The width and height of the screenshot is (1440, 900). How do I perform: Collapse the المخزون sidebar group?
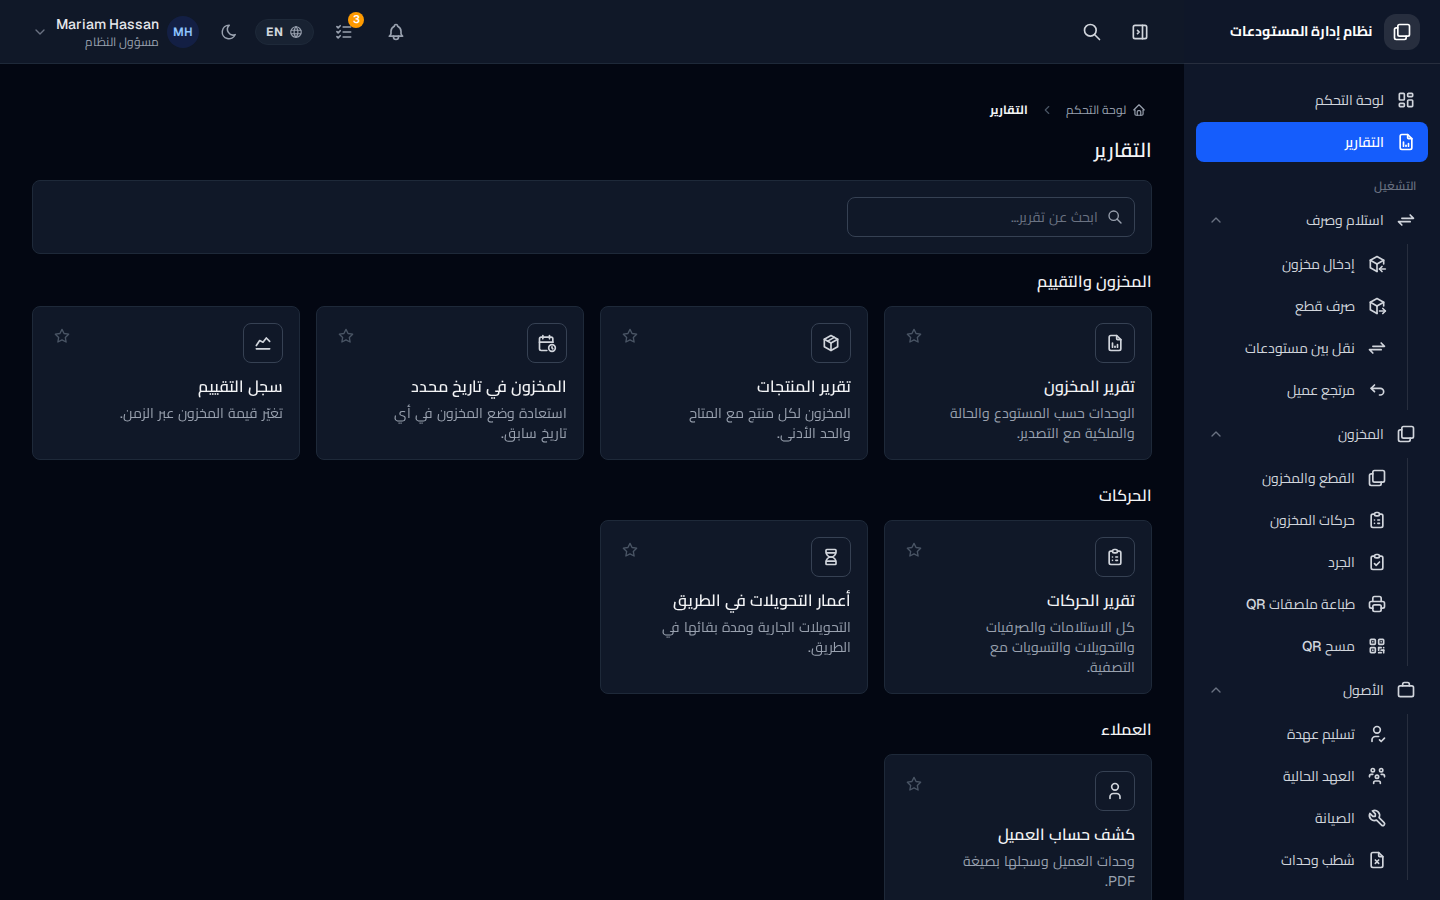pyautogui.click(x=1312, y=434)
